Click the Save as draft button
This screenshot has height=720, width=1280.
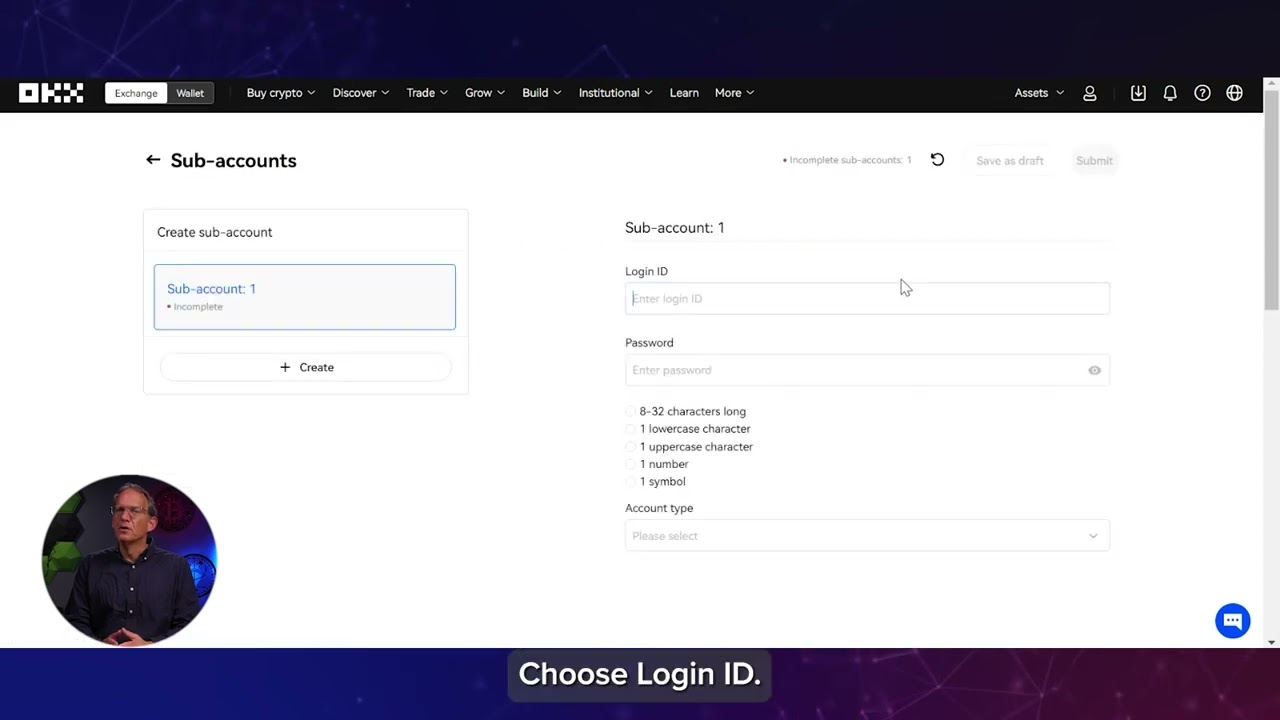(x=1009, y=160)
